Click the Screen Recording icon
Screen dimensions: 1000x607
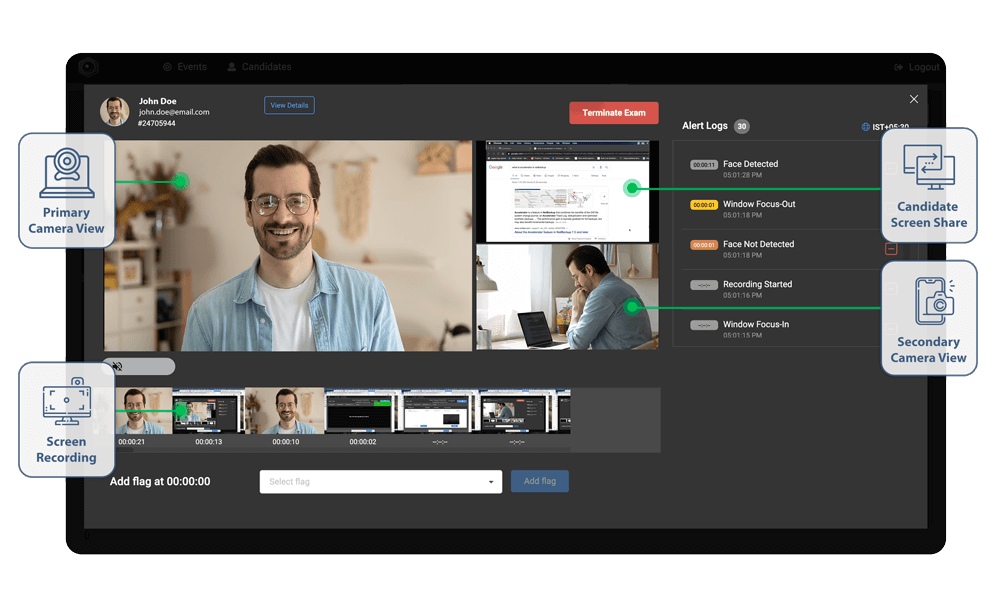(67, 403)
